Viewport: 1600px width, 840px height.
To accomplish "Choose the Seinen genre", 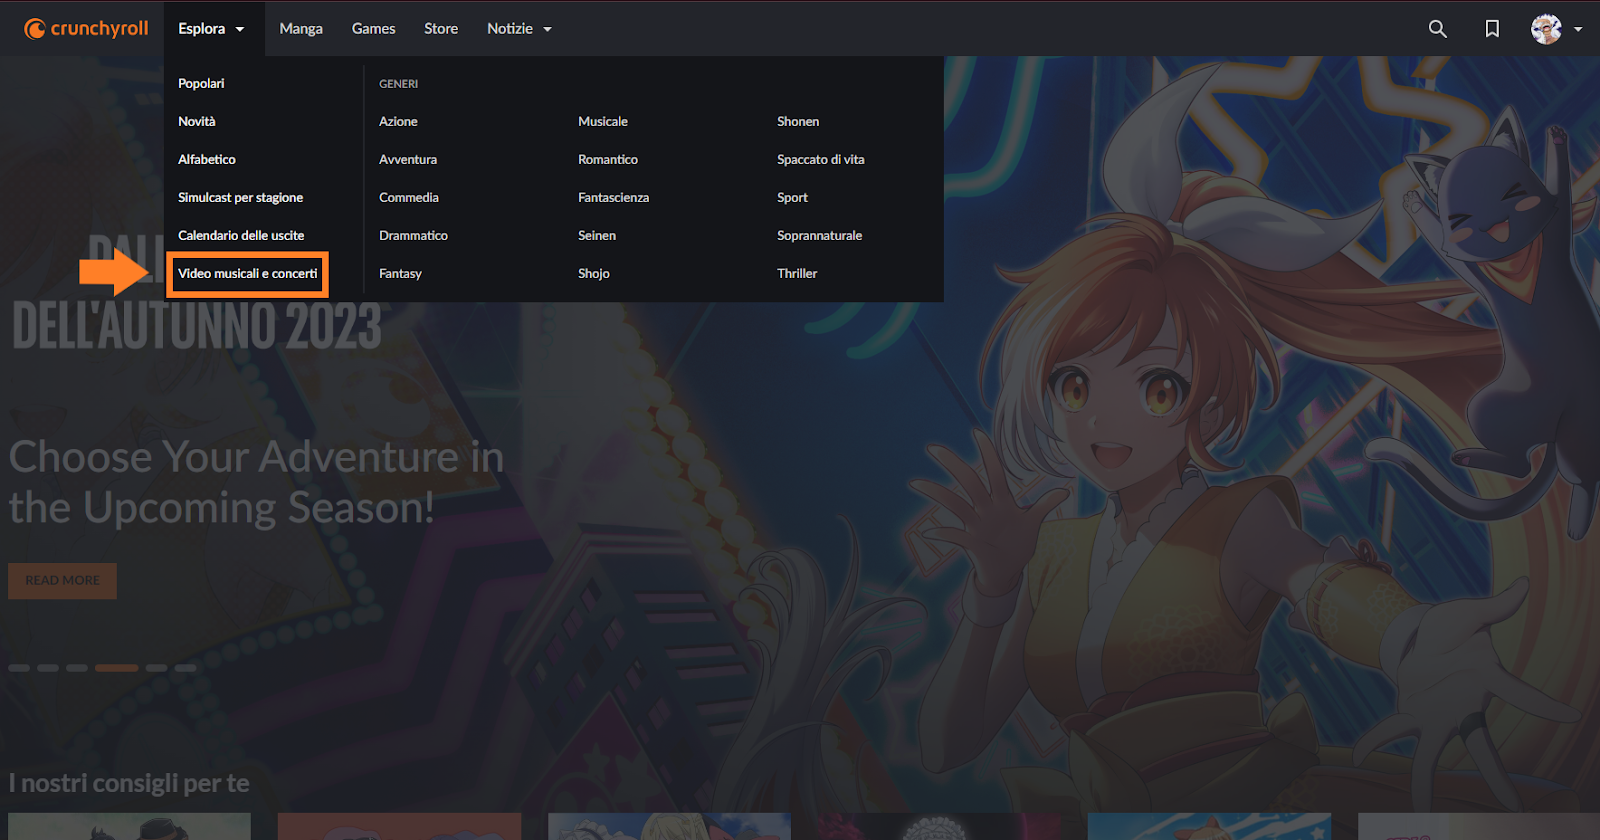I will coord(597,235).
